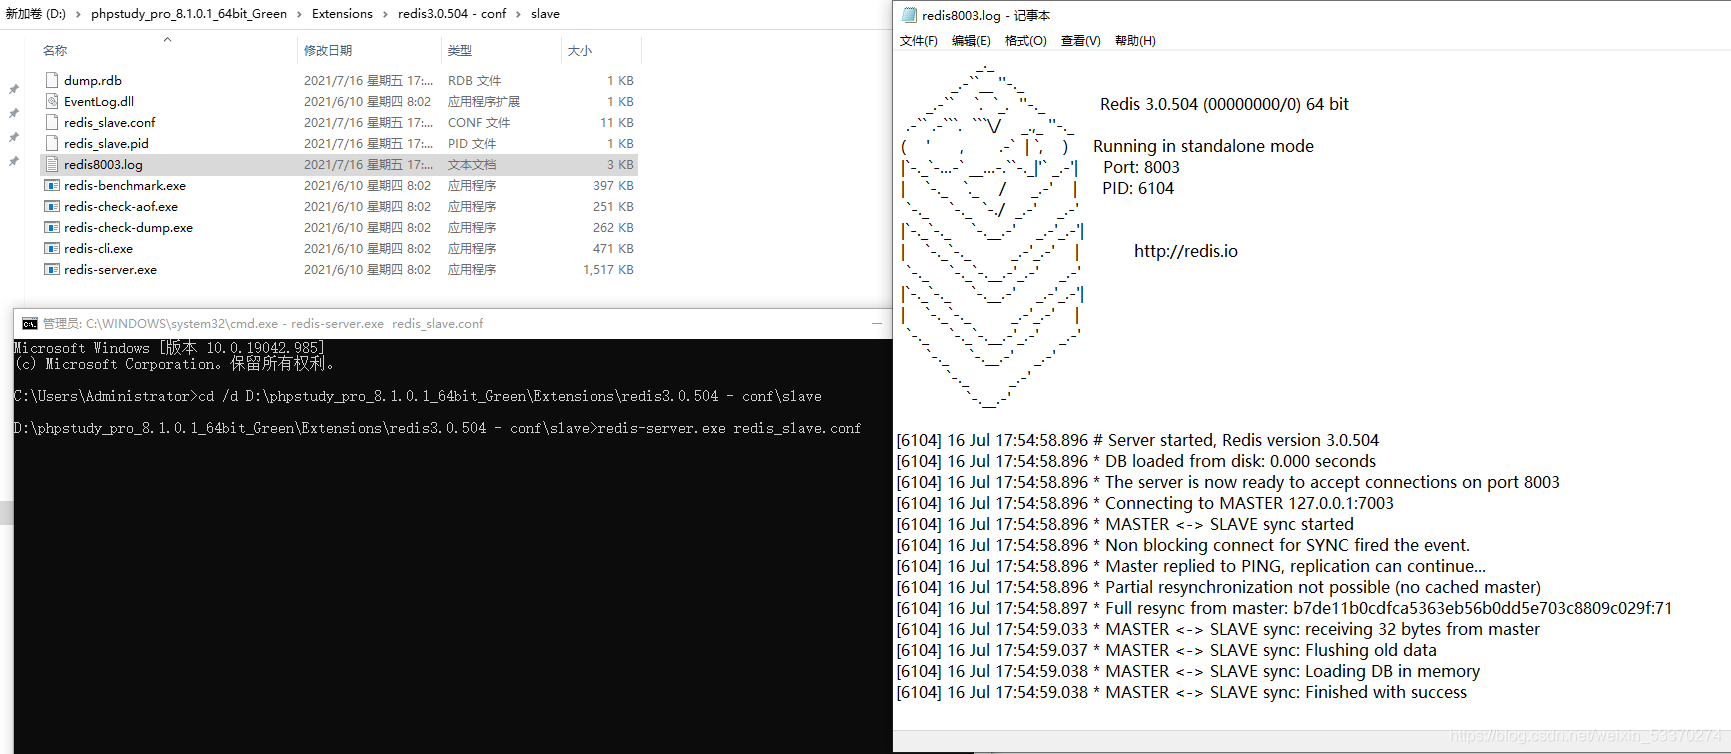Click 'MASTER <-> SLAVE sync: Finished with success' line
This screenshot has width=1731, height=754.
point(1181,692)
